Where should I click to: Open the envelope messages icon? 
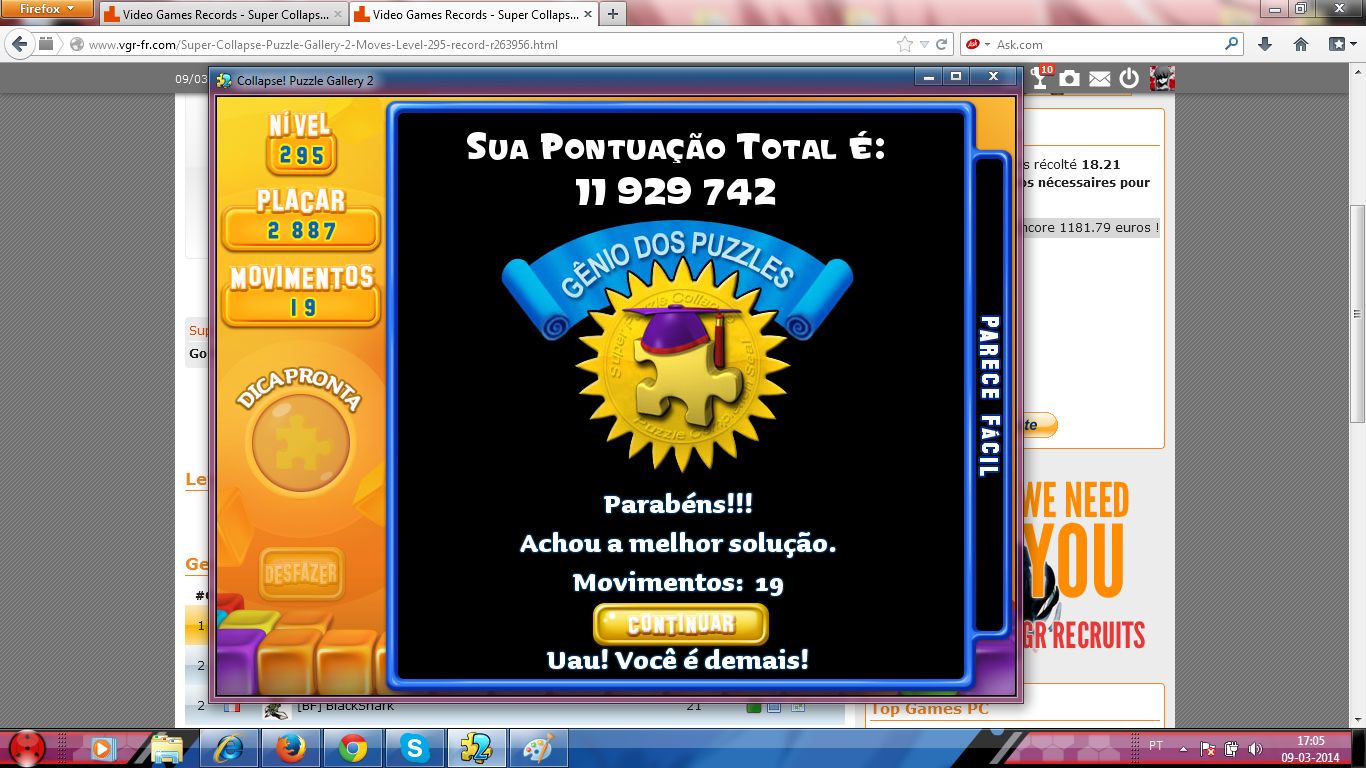click(x=1099, y=79)
